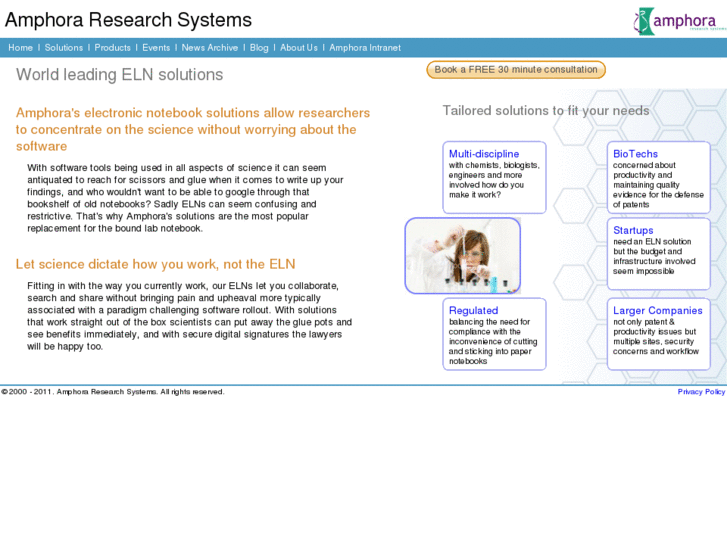Image resolution: width=727 pixels, height=545 pixels.
Task: Click the lab scientist photo thumbnail
Action: coord(463,256)
